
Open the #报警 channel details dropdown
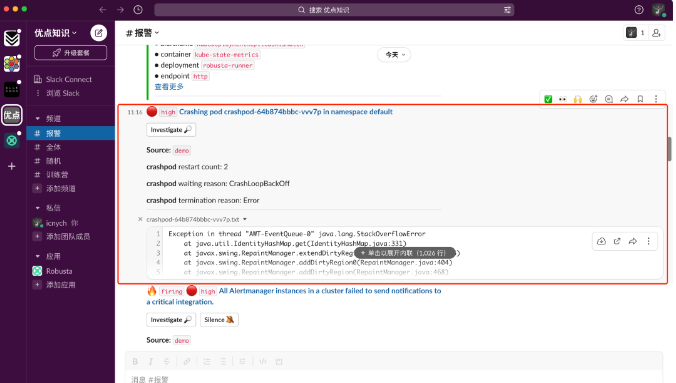coord(142,33)
